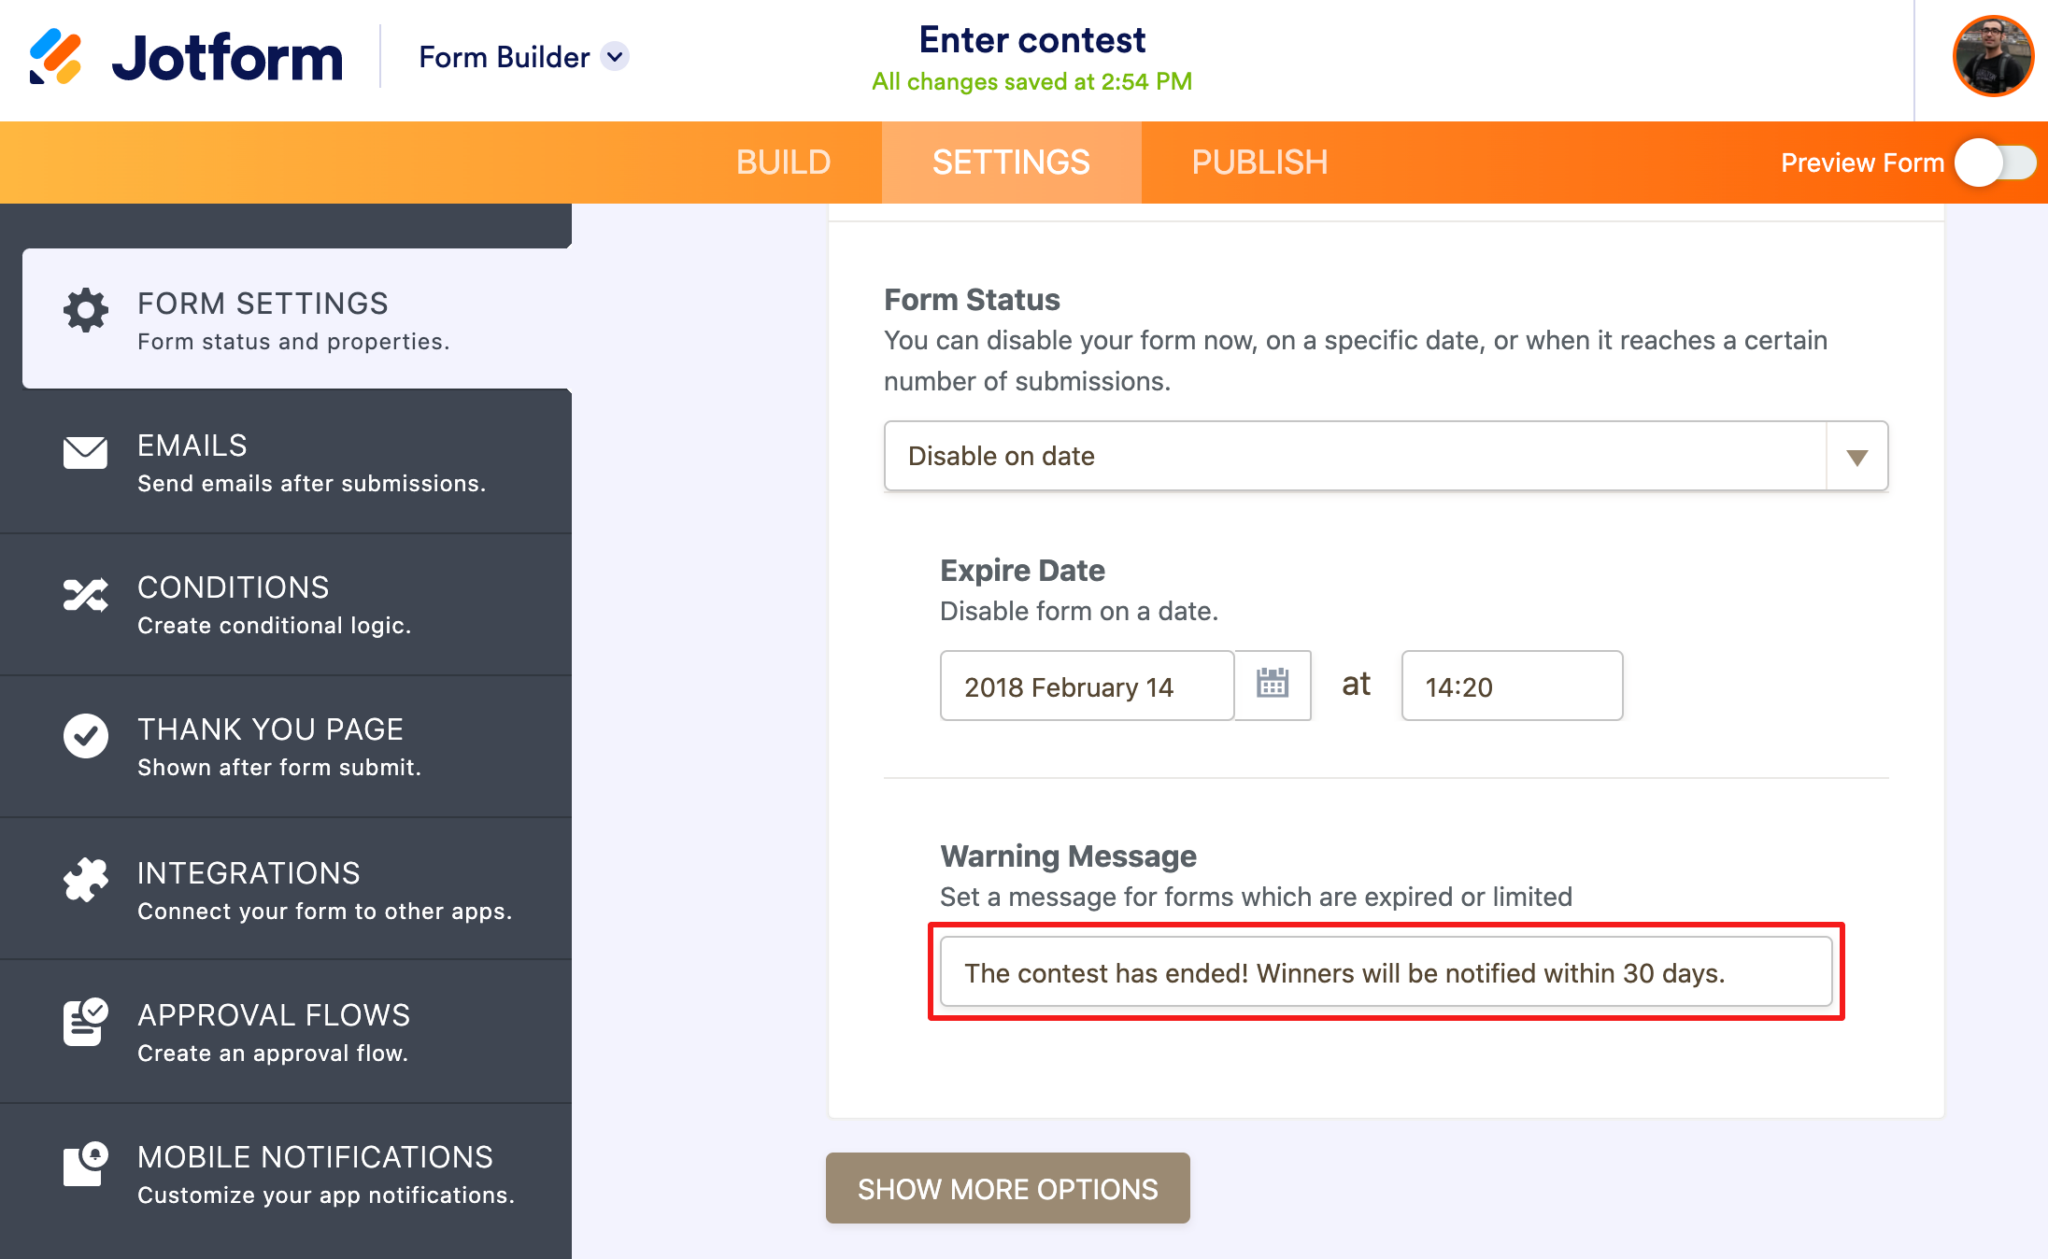Switch to the Publish tab

[1259, 161]
